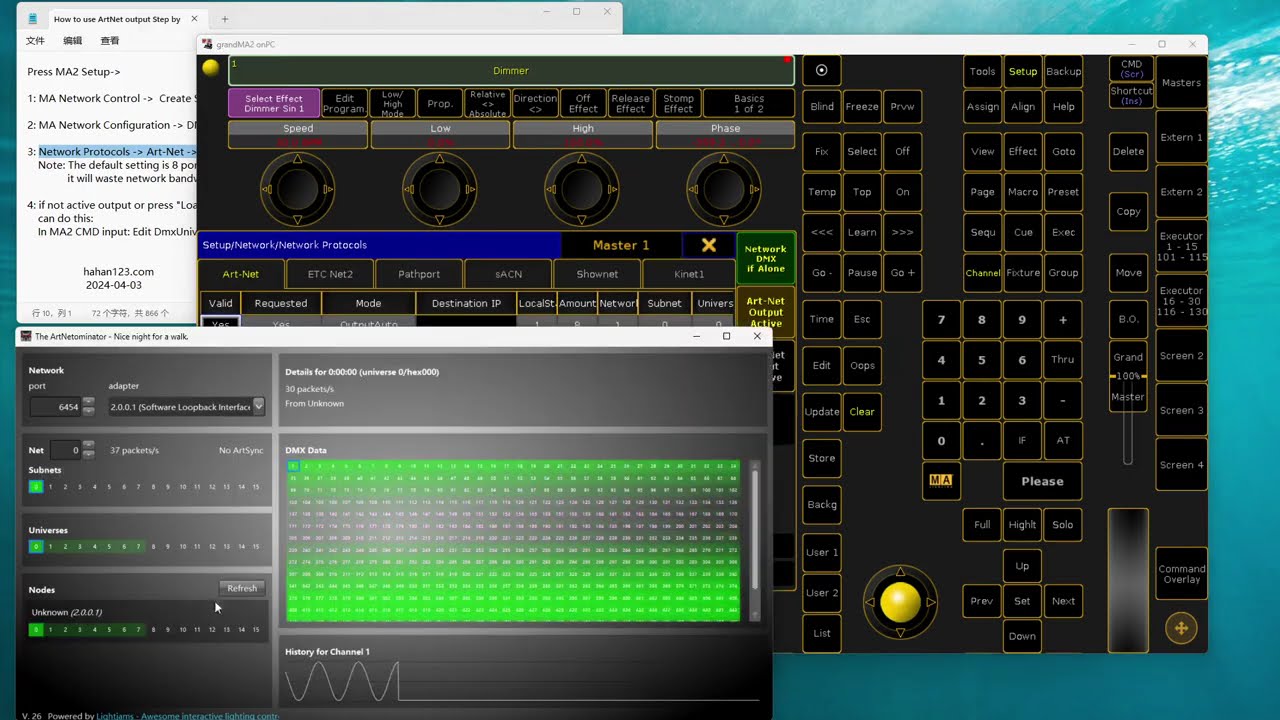This screenshot has width=1280, height=720.
Task: Open the 文件 menu in Notepad
Action: [x=35, y=41]
